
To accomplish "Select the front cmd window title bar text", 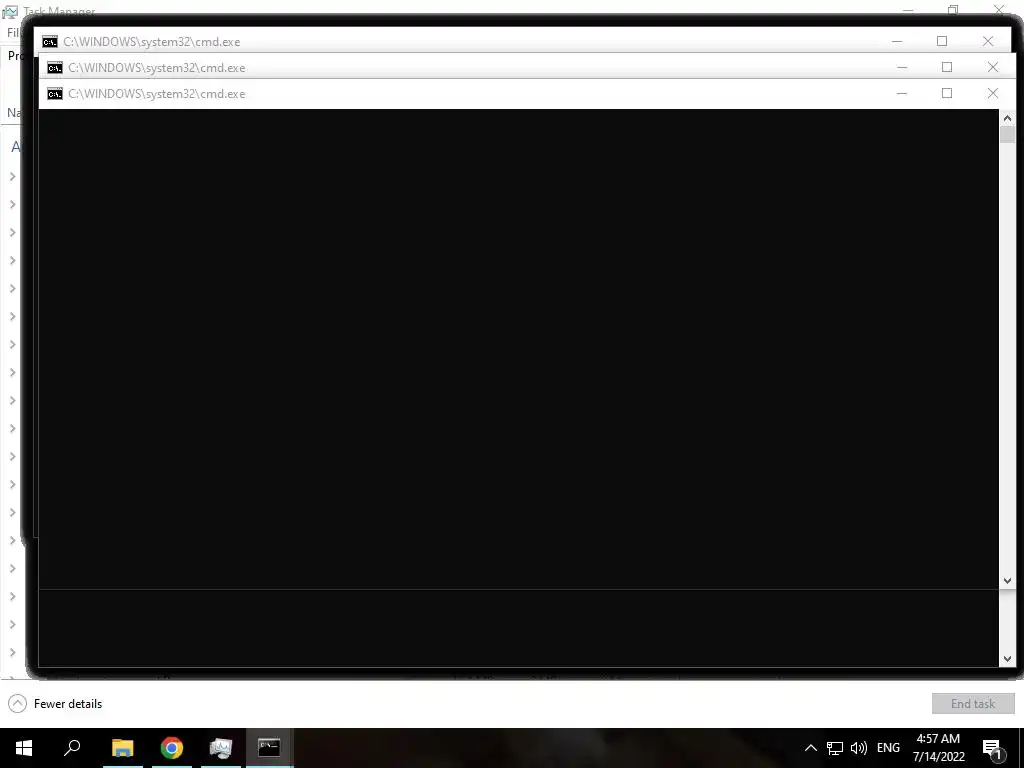I will pyautogui.click(x=157, y=94).
